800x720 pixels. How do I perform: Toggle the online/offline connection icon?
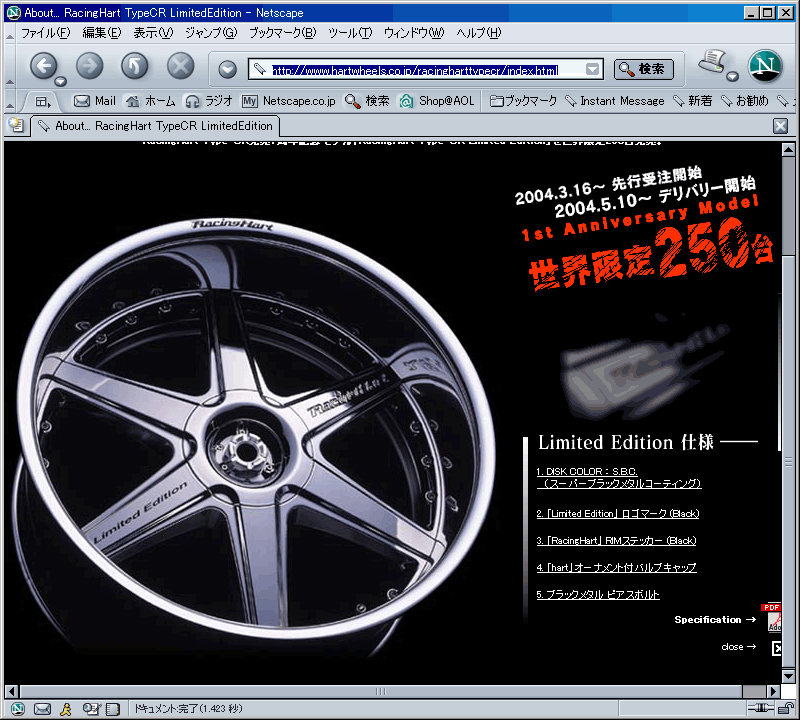pos(760,708)
